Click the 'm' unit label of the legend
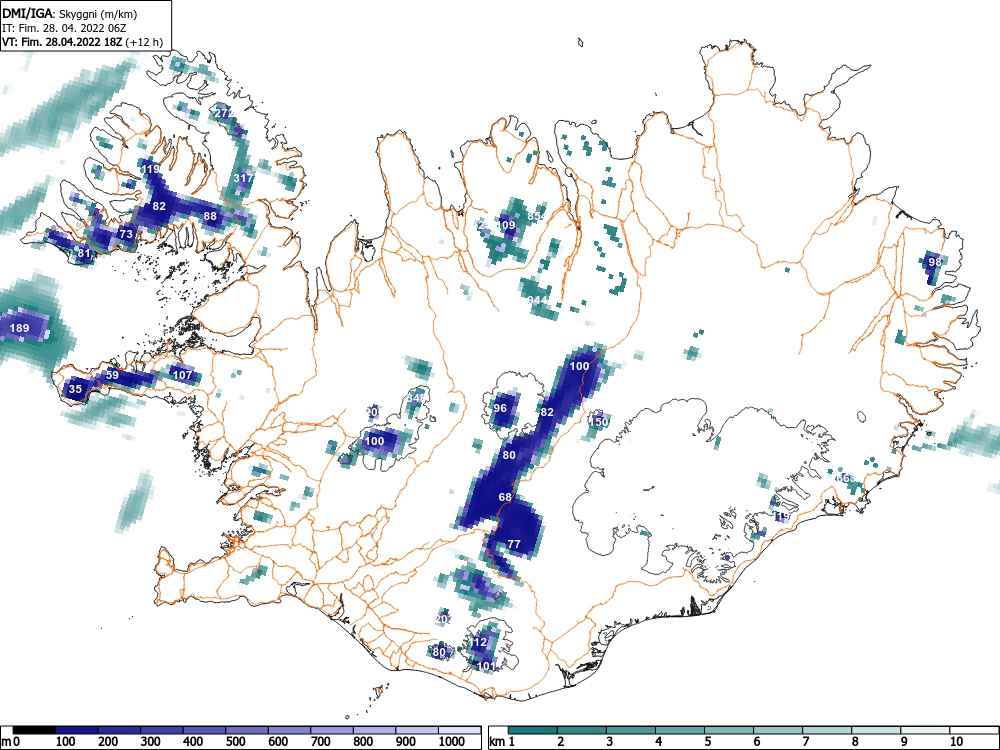This screenshot has height=750, width=1000. (x=6, y=742)
